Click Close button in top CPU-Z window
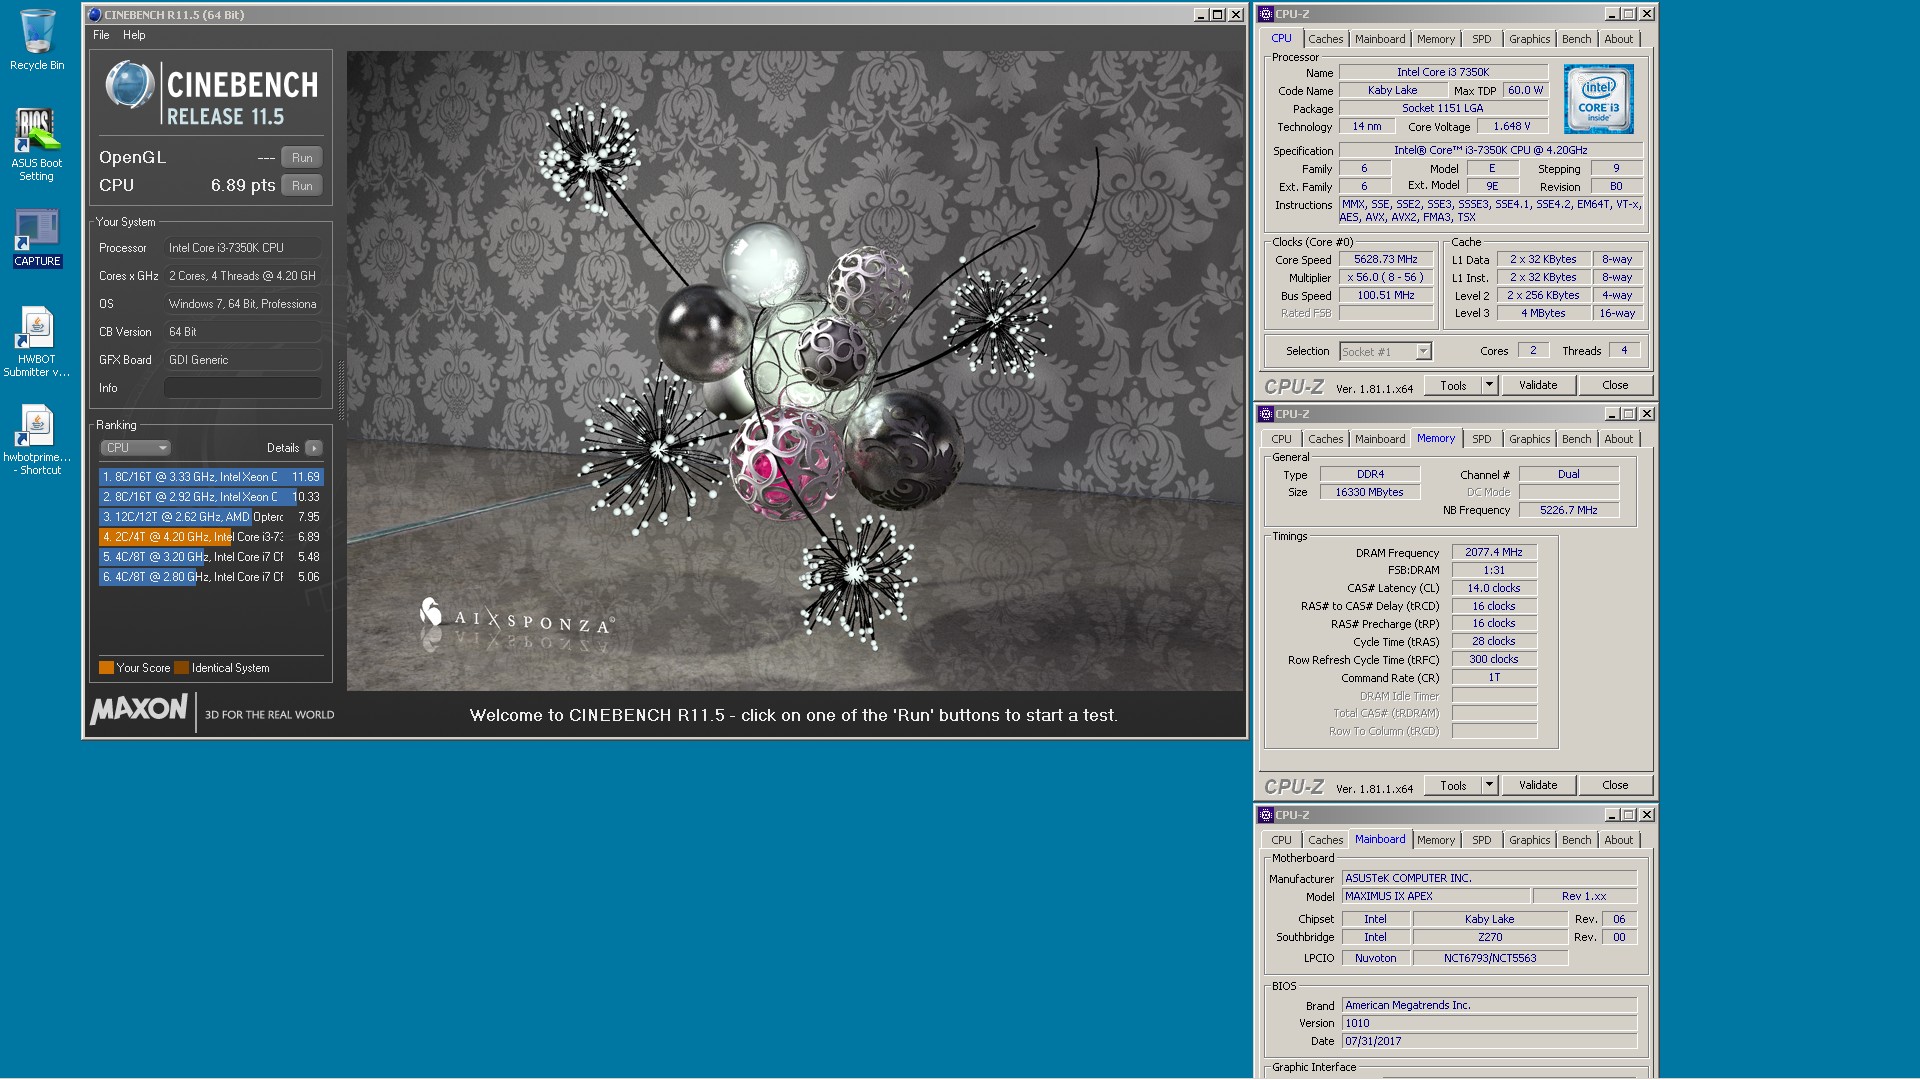The image size is (1920, 1080). point(1615,385)
